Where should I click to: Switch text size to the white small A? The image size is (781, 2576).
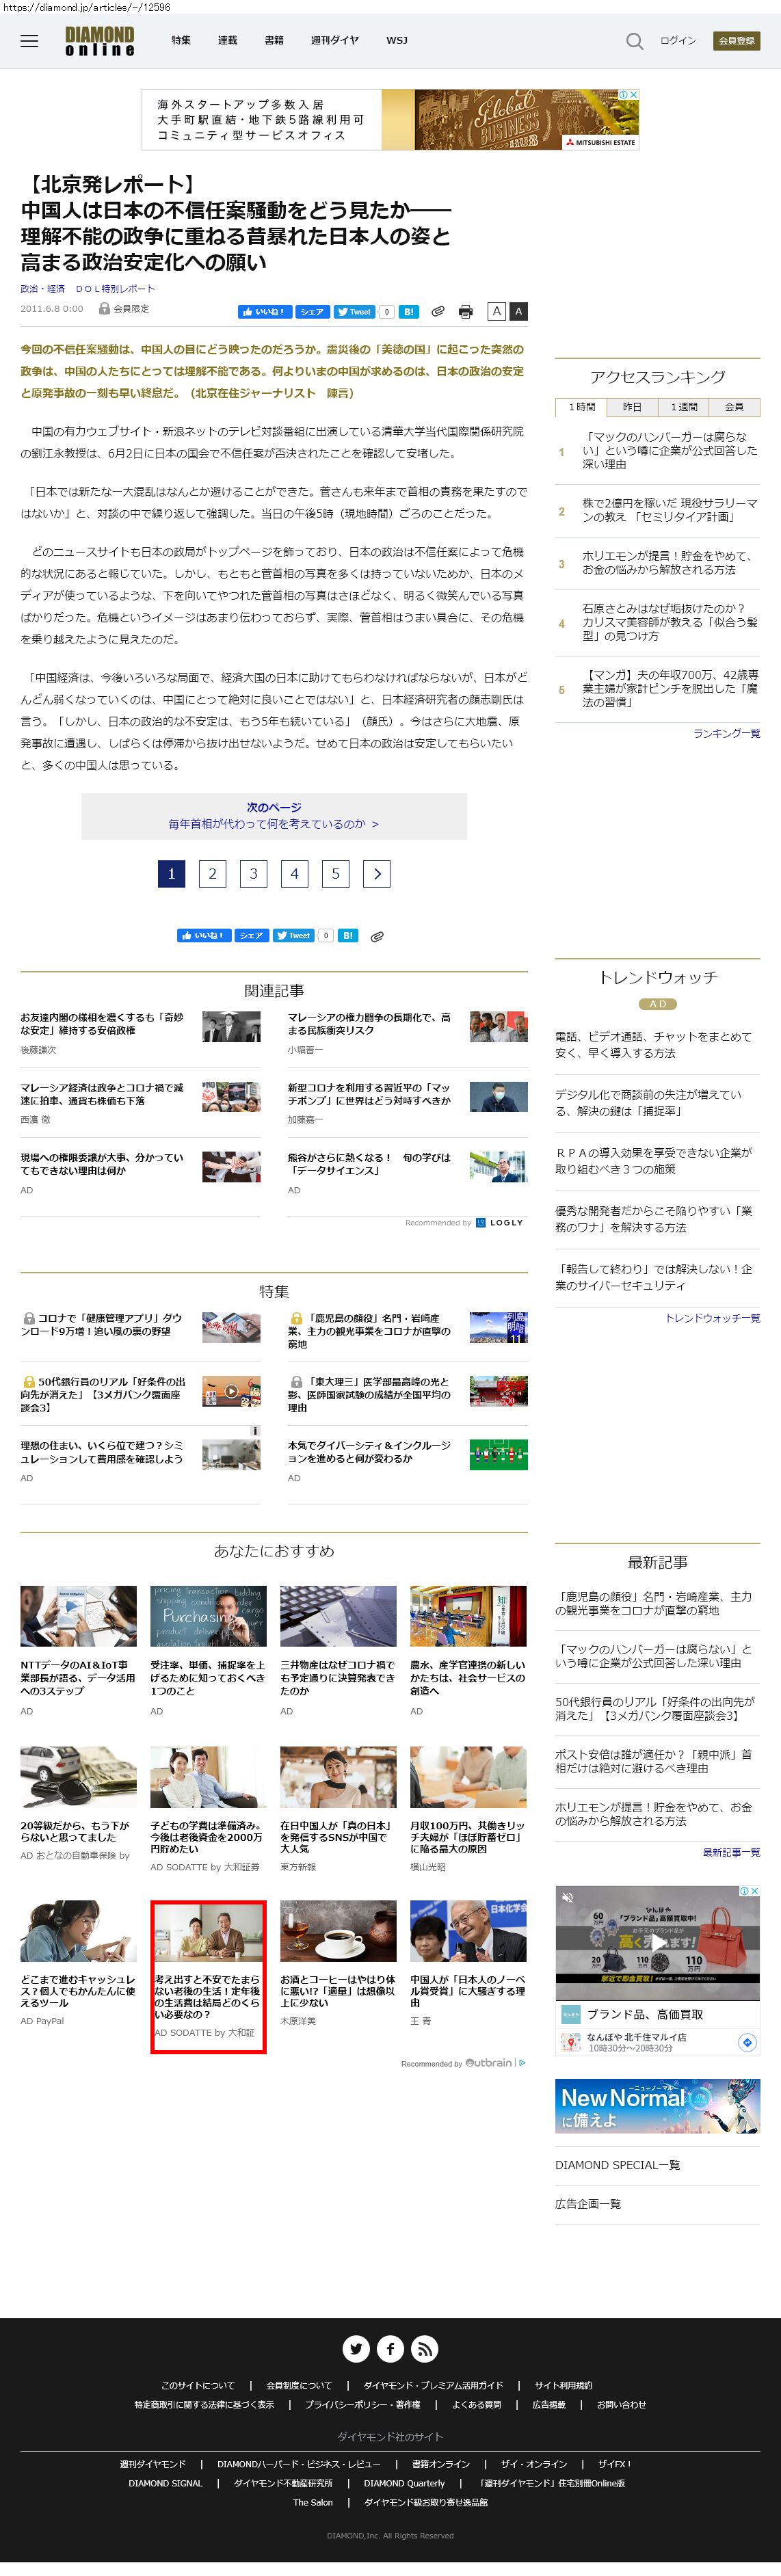pos(496,311)
